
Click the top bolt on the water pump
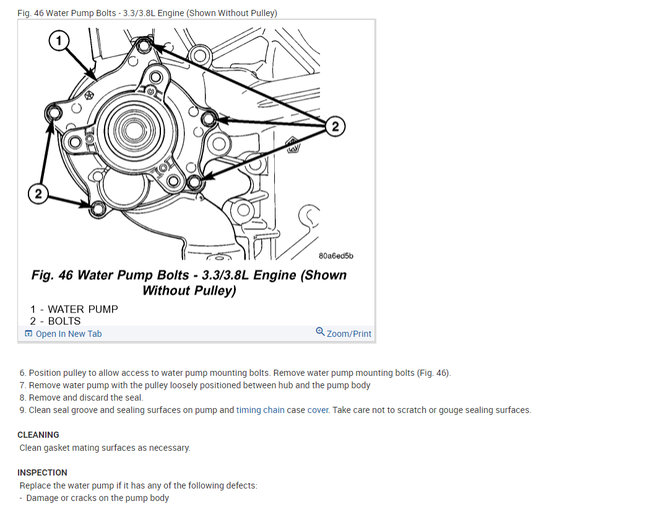[x=144, y=46]
